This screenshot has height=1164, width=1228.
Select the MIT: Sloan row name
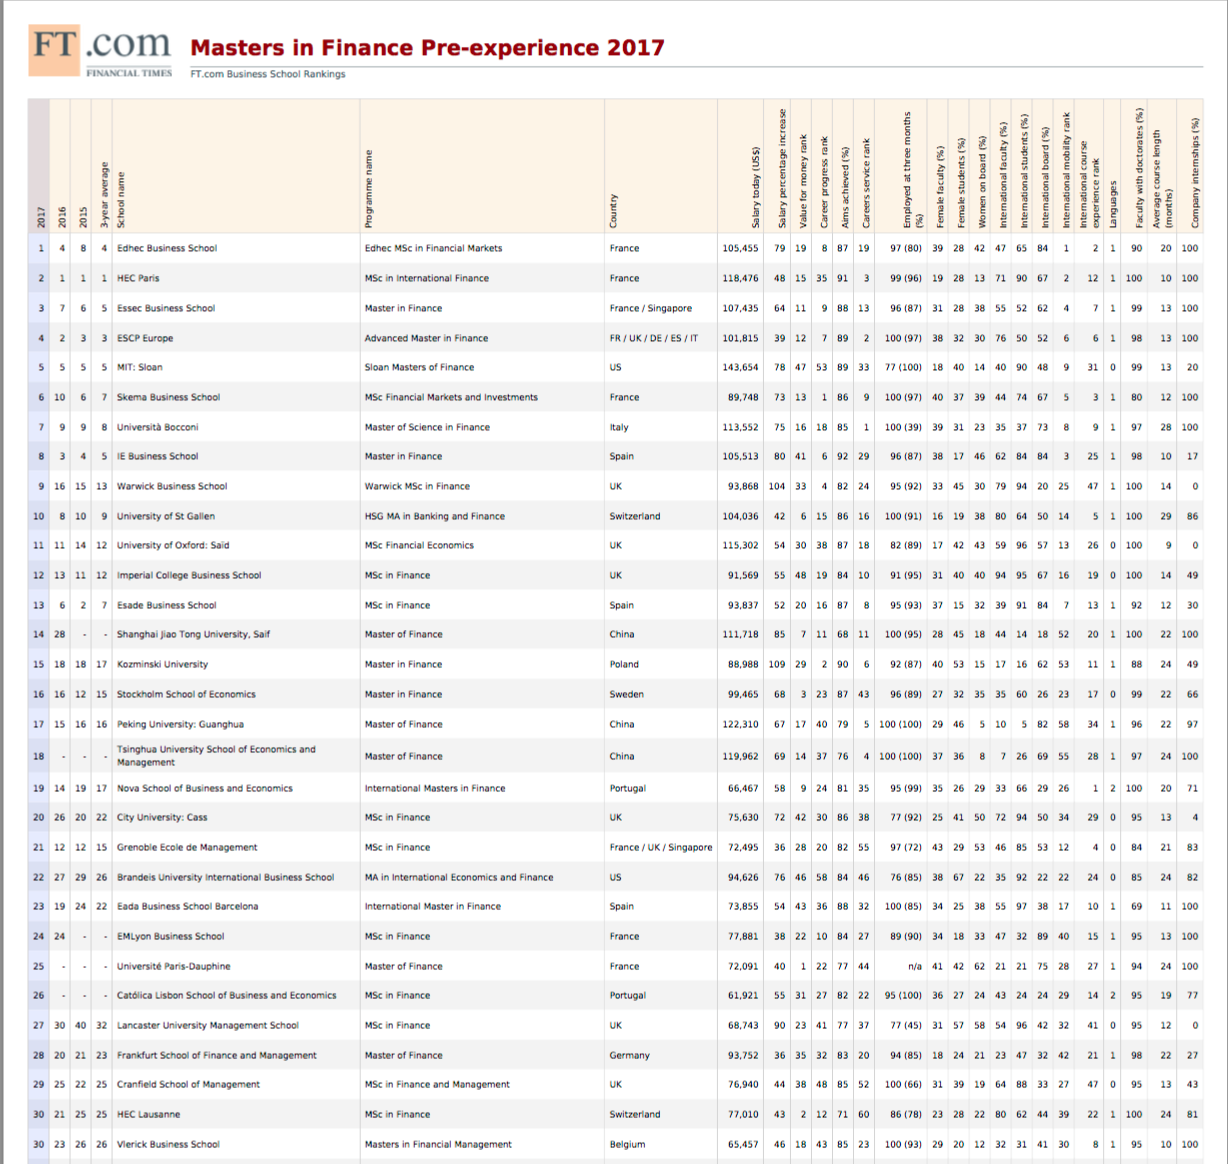[x=139, y=367]
